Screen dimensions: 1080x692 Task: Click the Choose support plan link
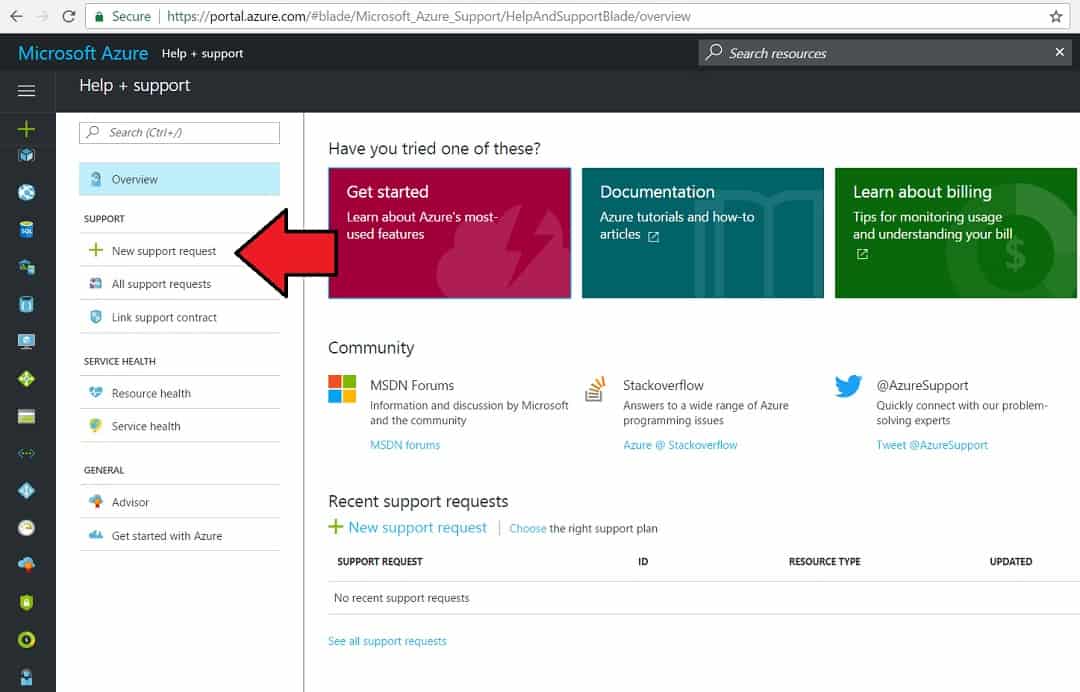(528, 528)
